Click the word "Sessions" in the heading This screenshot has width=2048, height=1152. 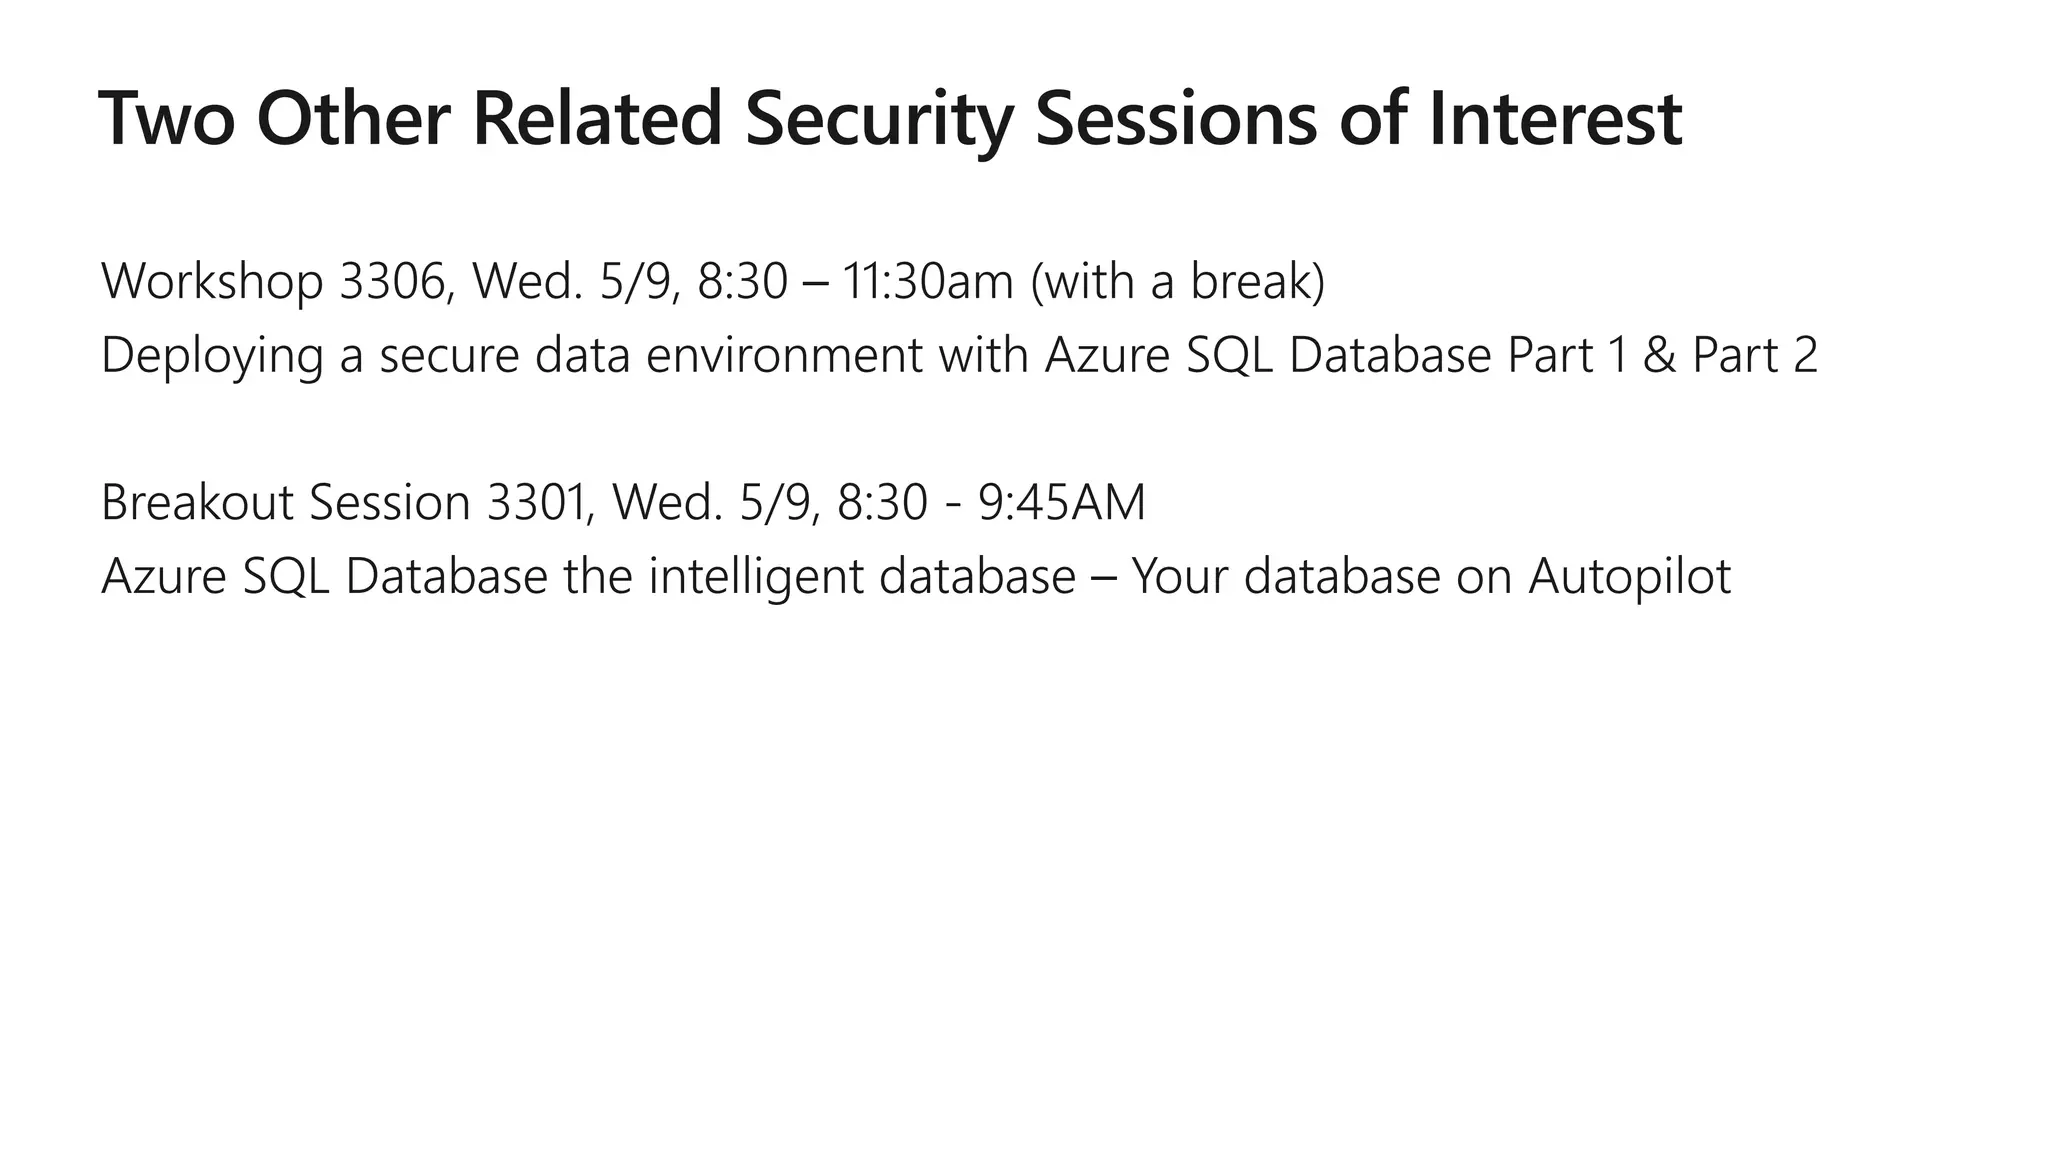tap(1176, 119)
